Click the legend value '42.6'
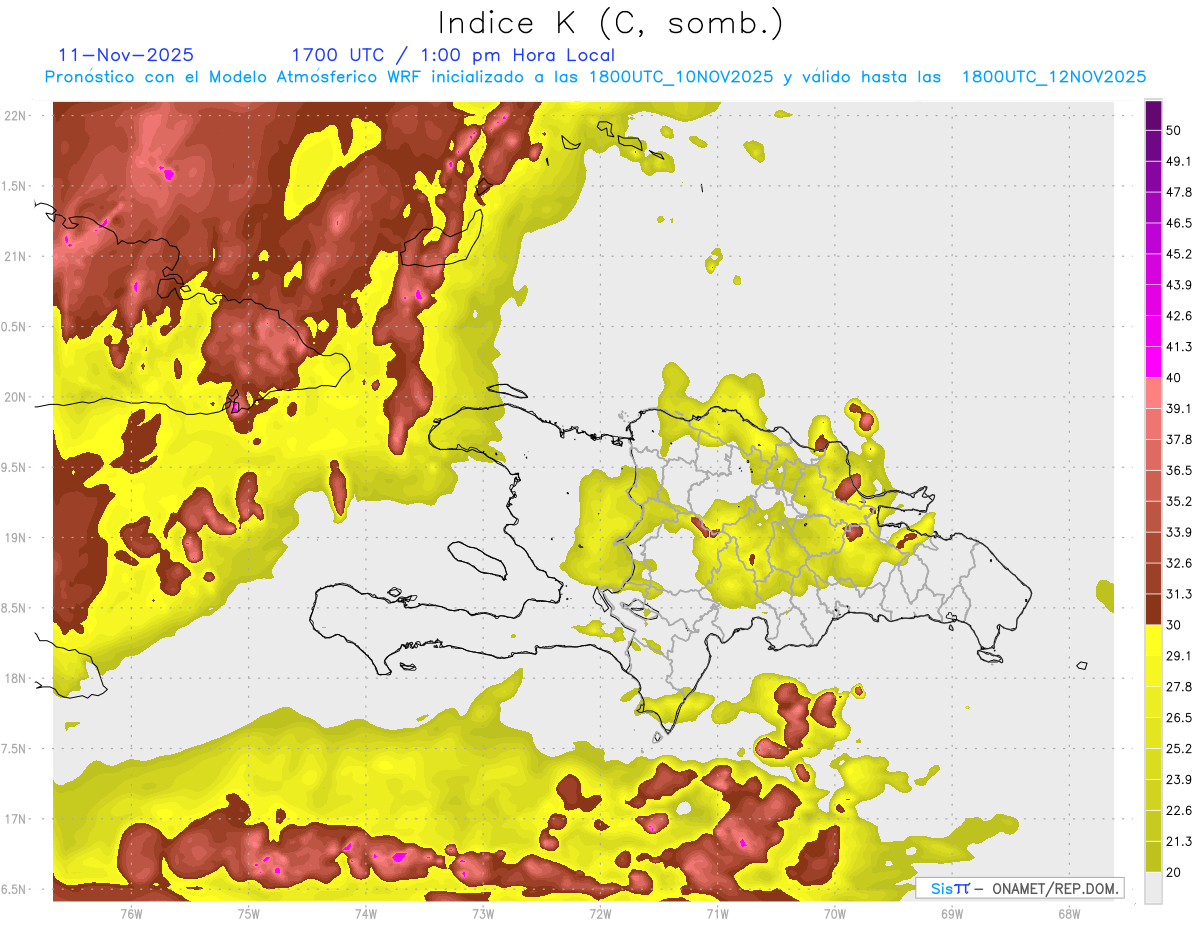This screenshot has height=927, width=1200. [1179, 316]
